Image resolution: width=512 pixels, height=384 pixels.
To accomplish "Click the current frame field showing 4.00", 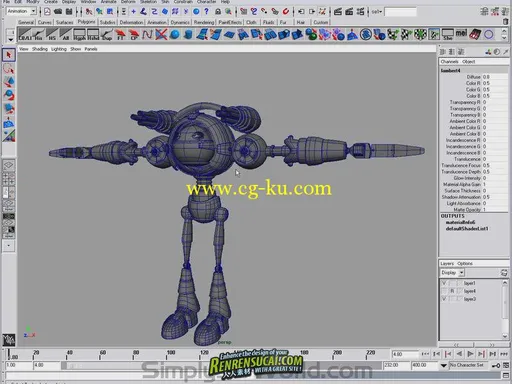I will tap(405, 354).
